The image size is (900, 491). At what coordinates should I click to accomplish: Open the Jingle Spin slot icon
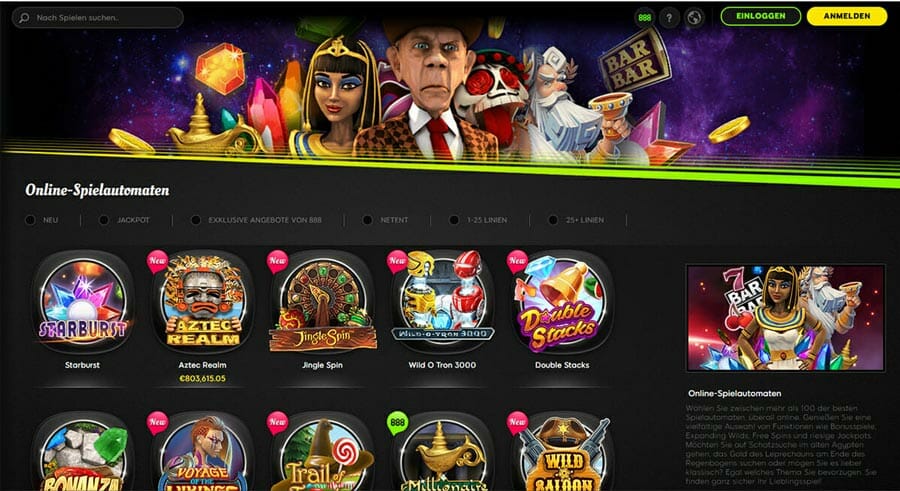coord(323,301)
